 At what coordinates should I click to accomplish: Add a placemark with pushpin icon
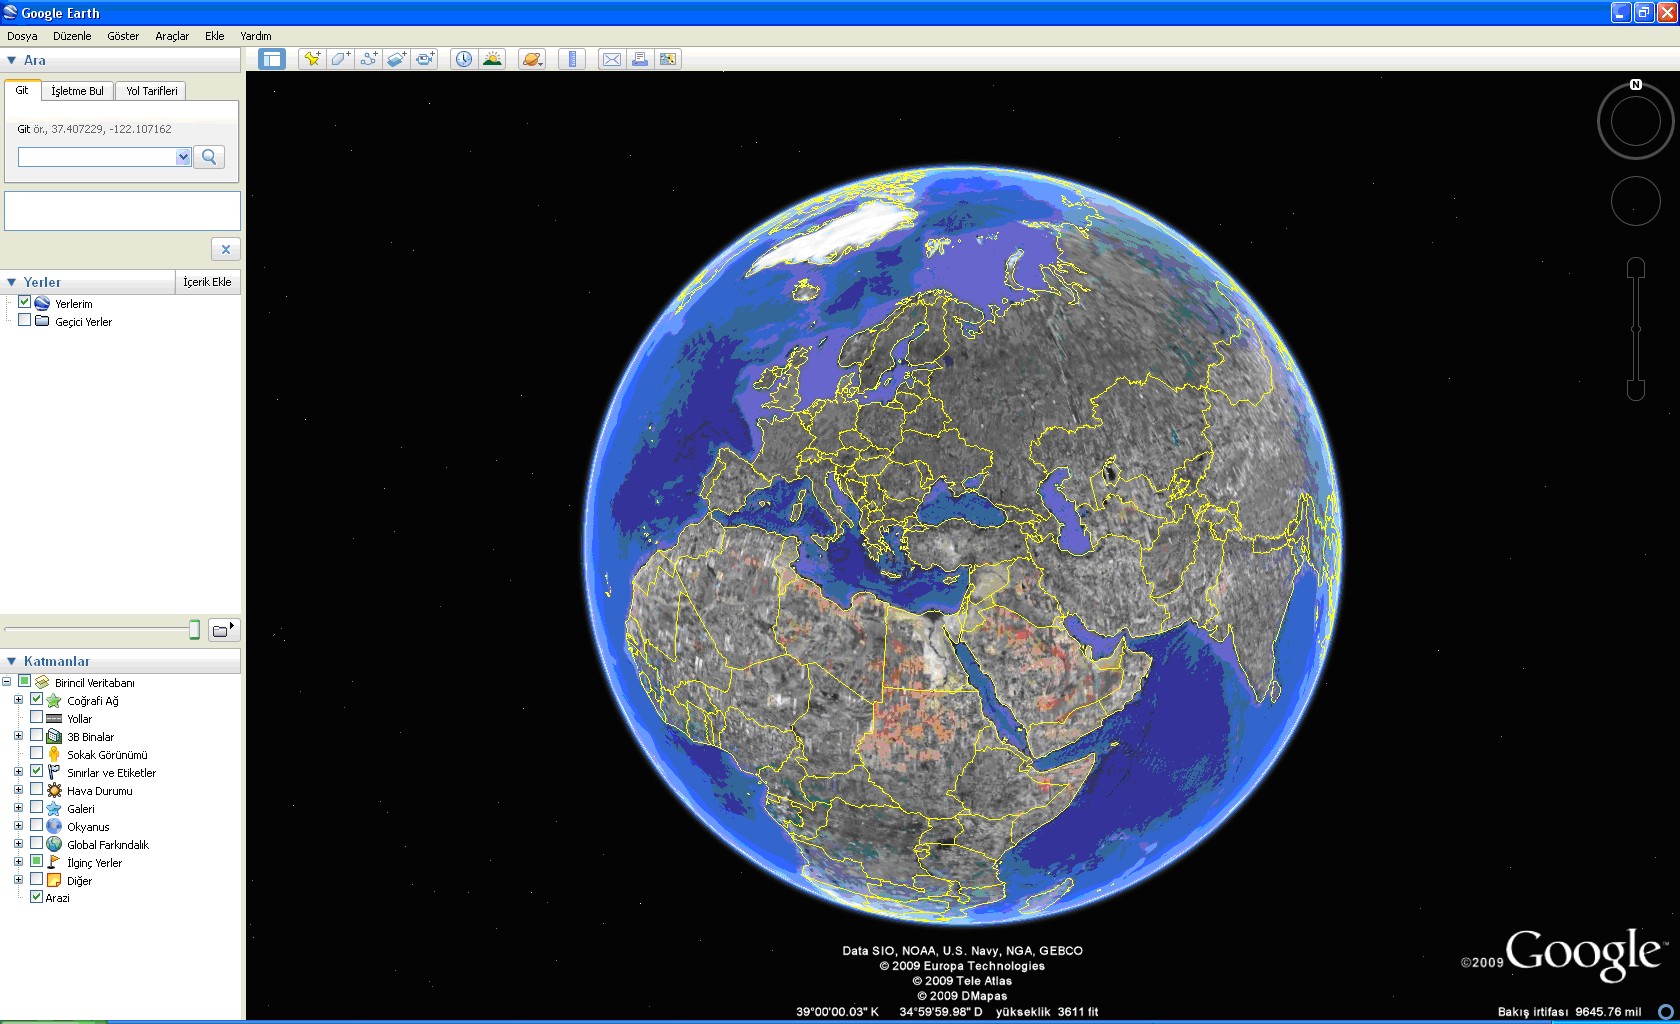(x=312, y=59)
